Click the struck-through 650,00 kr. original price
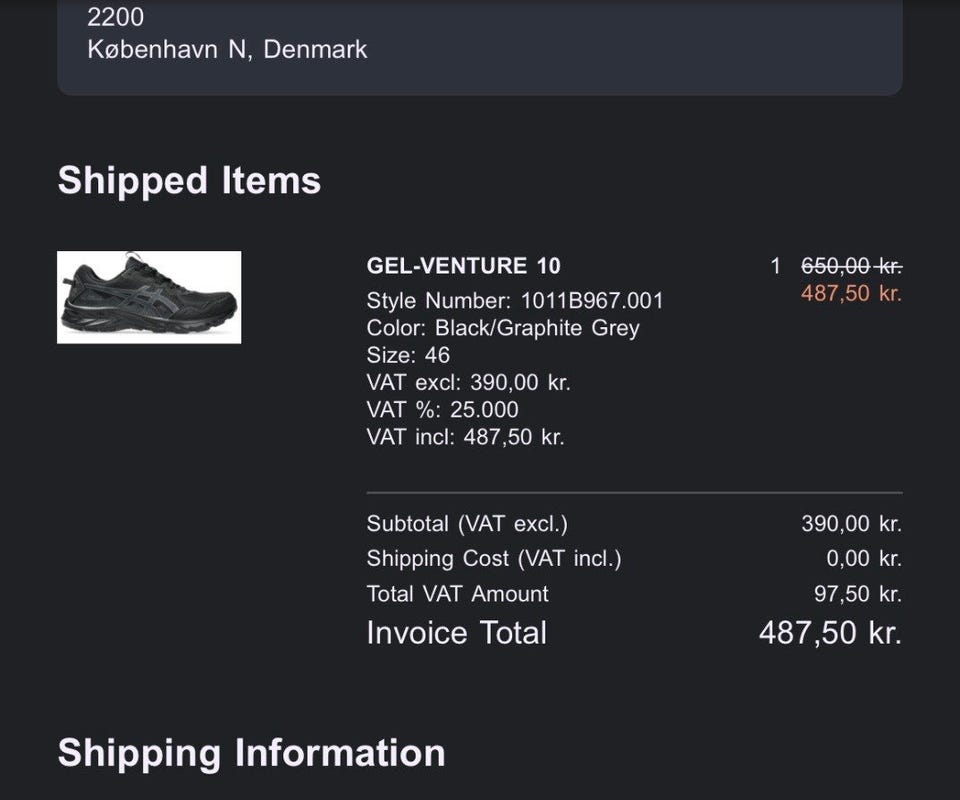Screen dimensions: 960x800 [x=851, y=266]
